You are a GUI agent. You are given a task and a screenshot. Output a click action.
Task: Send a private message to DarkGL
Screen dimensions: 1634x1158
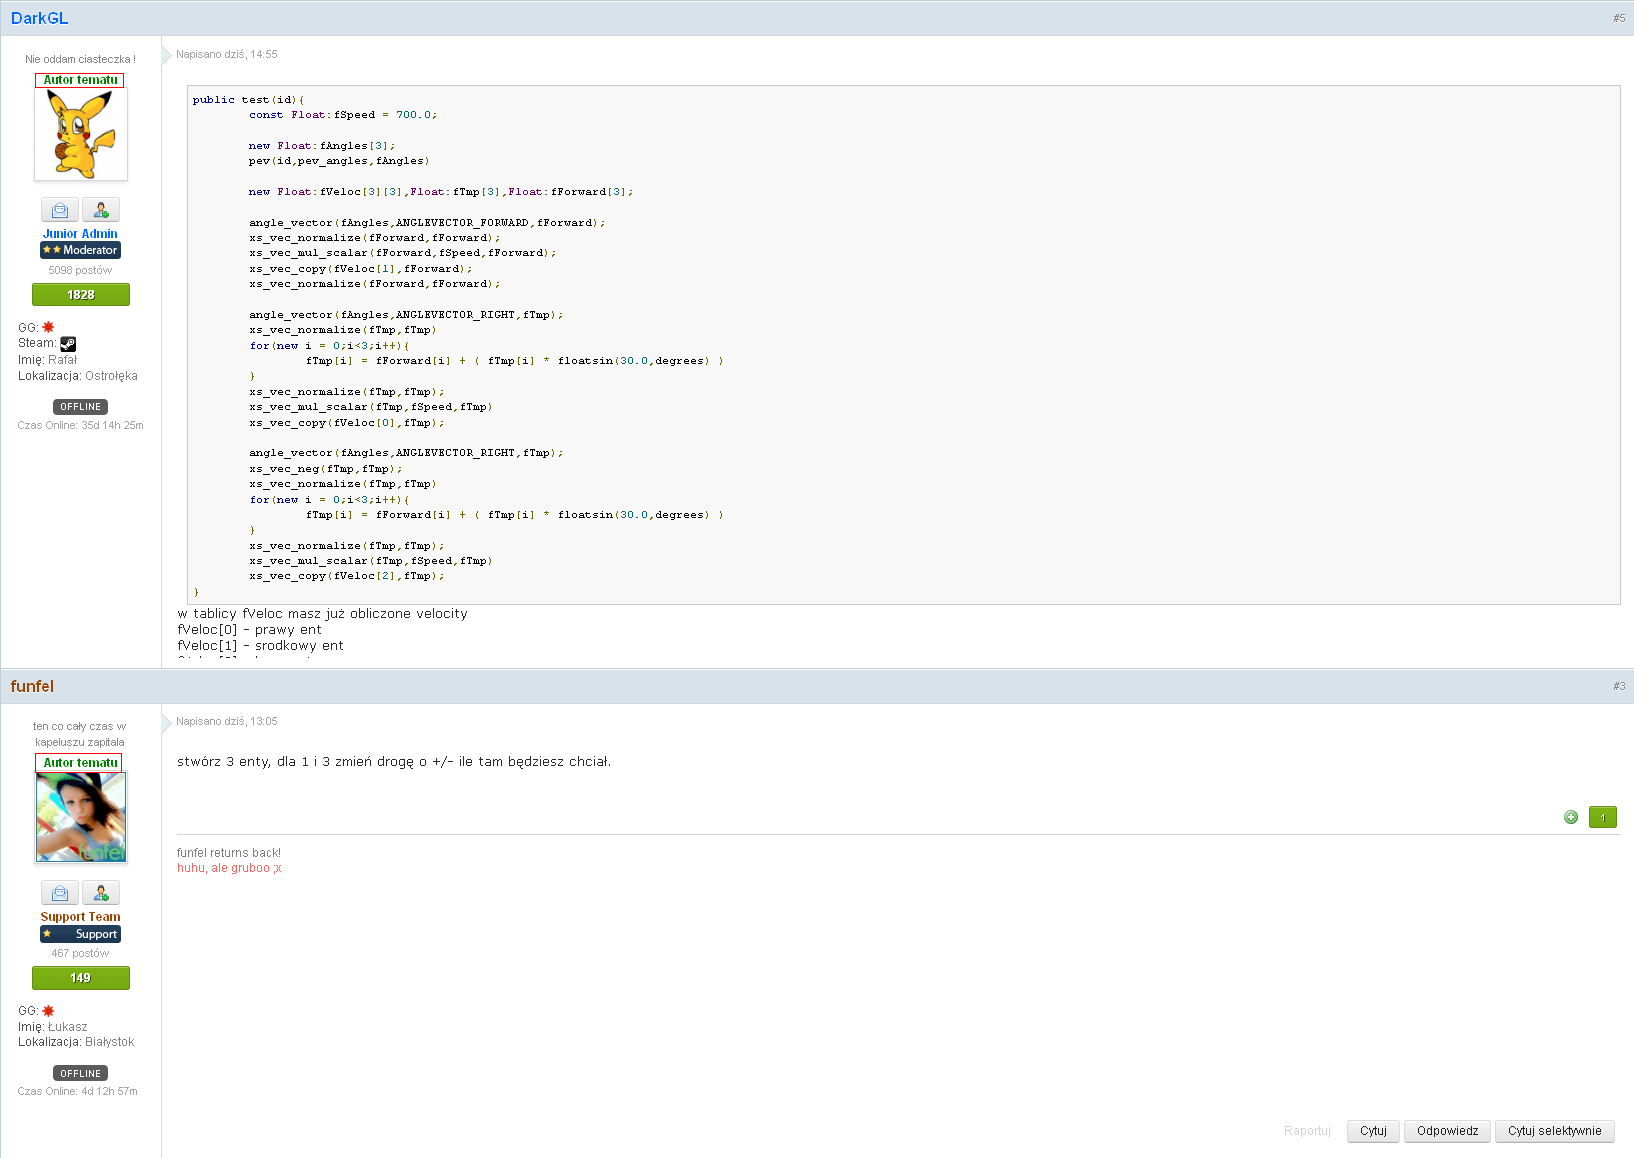click(x=60, y=210)
